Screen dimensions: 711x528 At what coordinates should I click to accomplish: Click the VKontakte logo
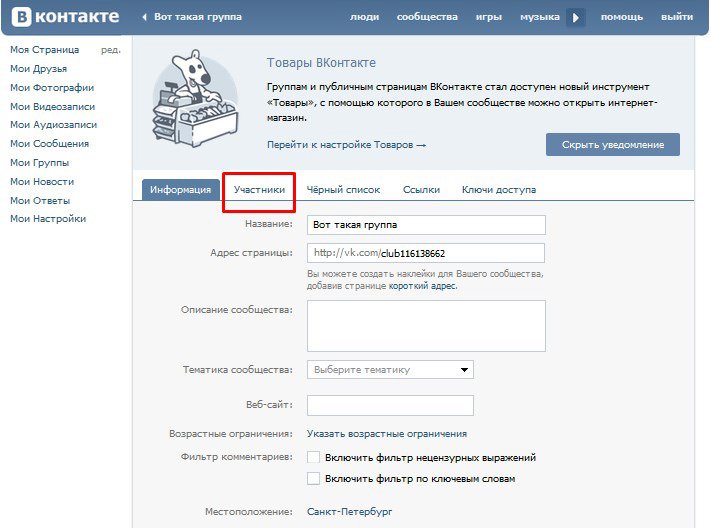coord(65,17)
